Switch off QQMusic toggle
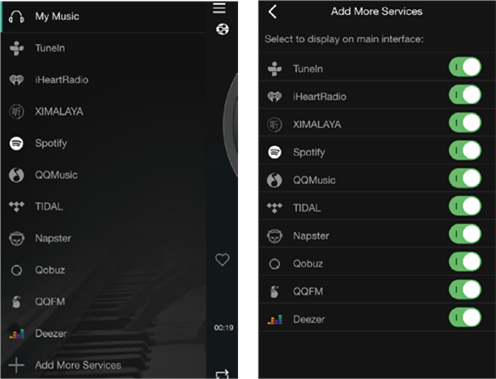 point(465,178)
